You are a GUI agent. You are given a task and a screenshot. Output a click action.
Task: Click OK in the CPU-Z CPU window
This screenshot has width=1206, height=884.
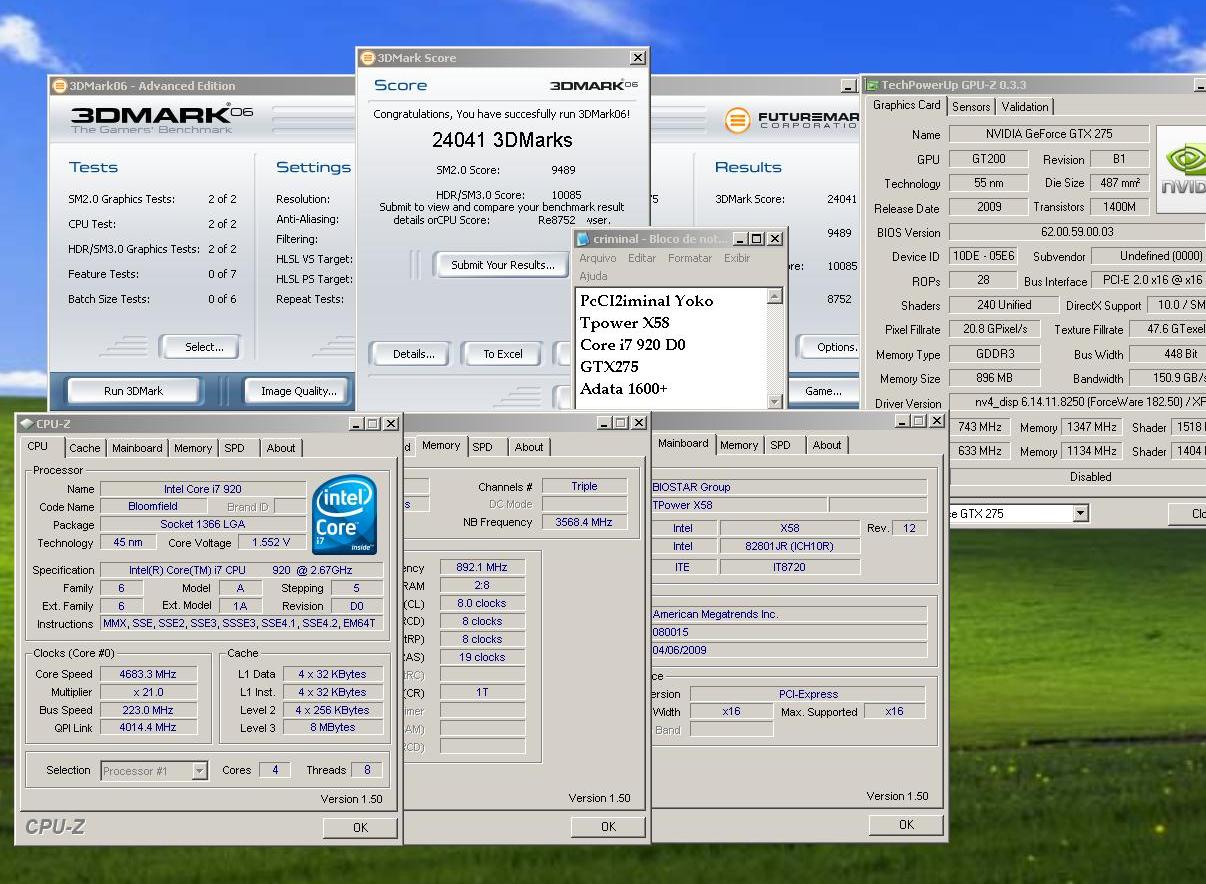click(360, 827)
